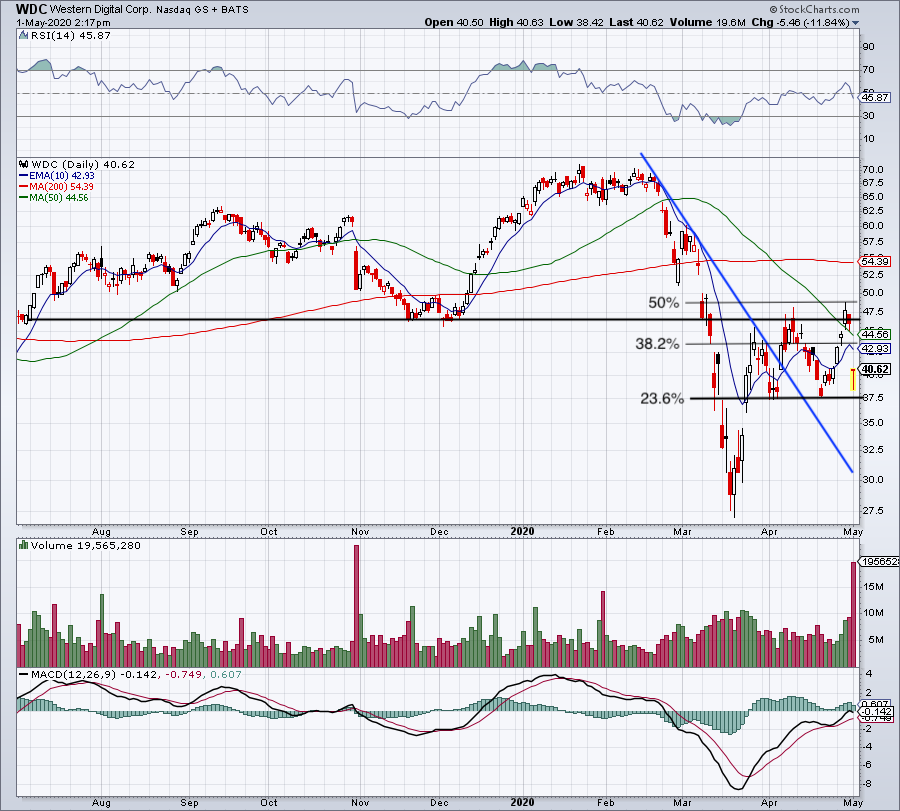The width and height of the screenshot is (900, 811).
Task: Click the Low 38.42 value in header
Action: click(x=576, y=22)
